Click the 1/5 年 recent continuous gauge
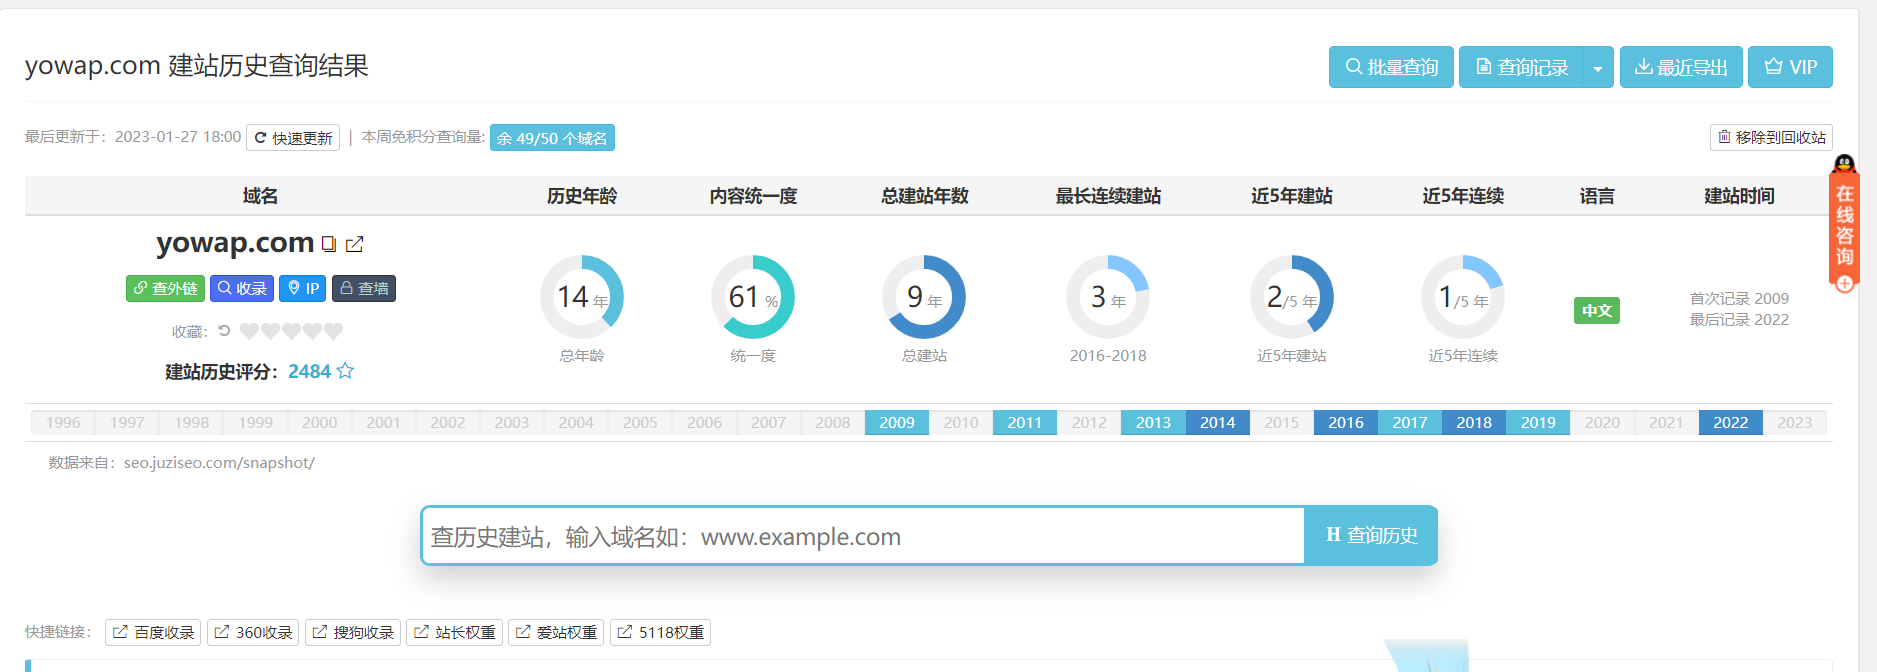1877x672 pixels. (1463, 297)
